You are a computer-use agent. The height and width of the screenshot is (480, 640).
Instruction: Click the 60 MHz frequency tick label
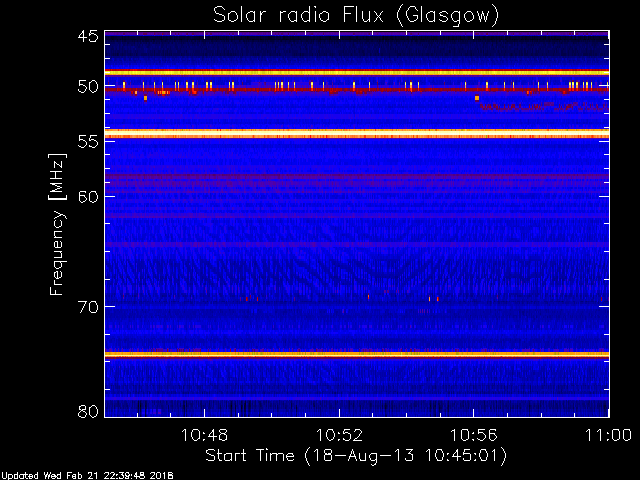[x=87, y=196]
